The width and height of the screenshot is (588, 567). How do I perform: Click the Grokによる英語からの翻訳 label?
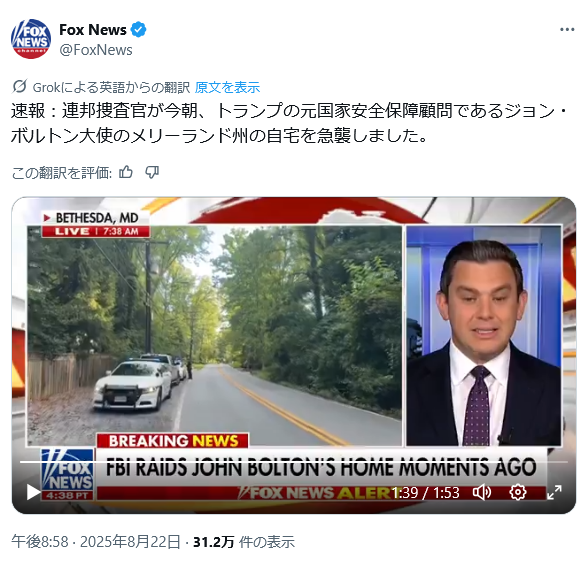pos(111,87)
